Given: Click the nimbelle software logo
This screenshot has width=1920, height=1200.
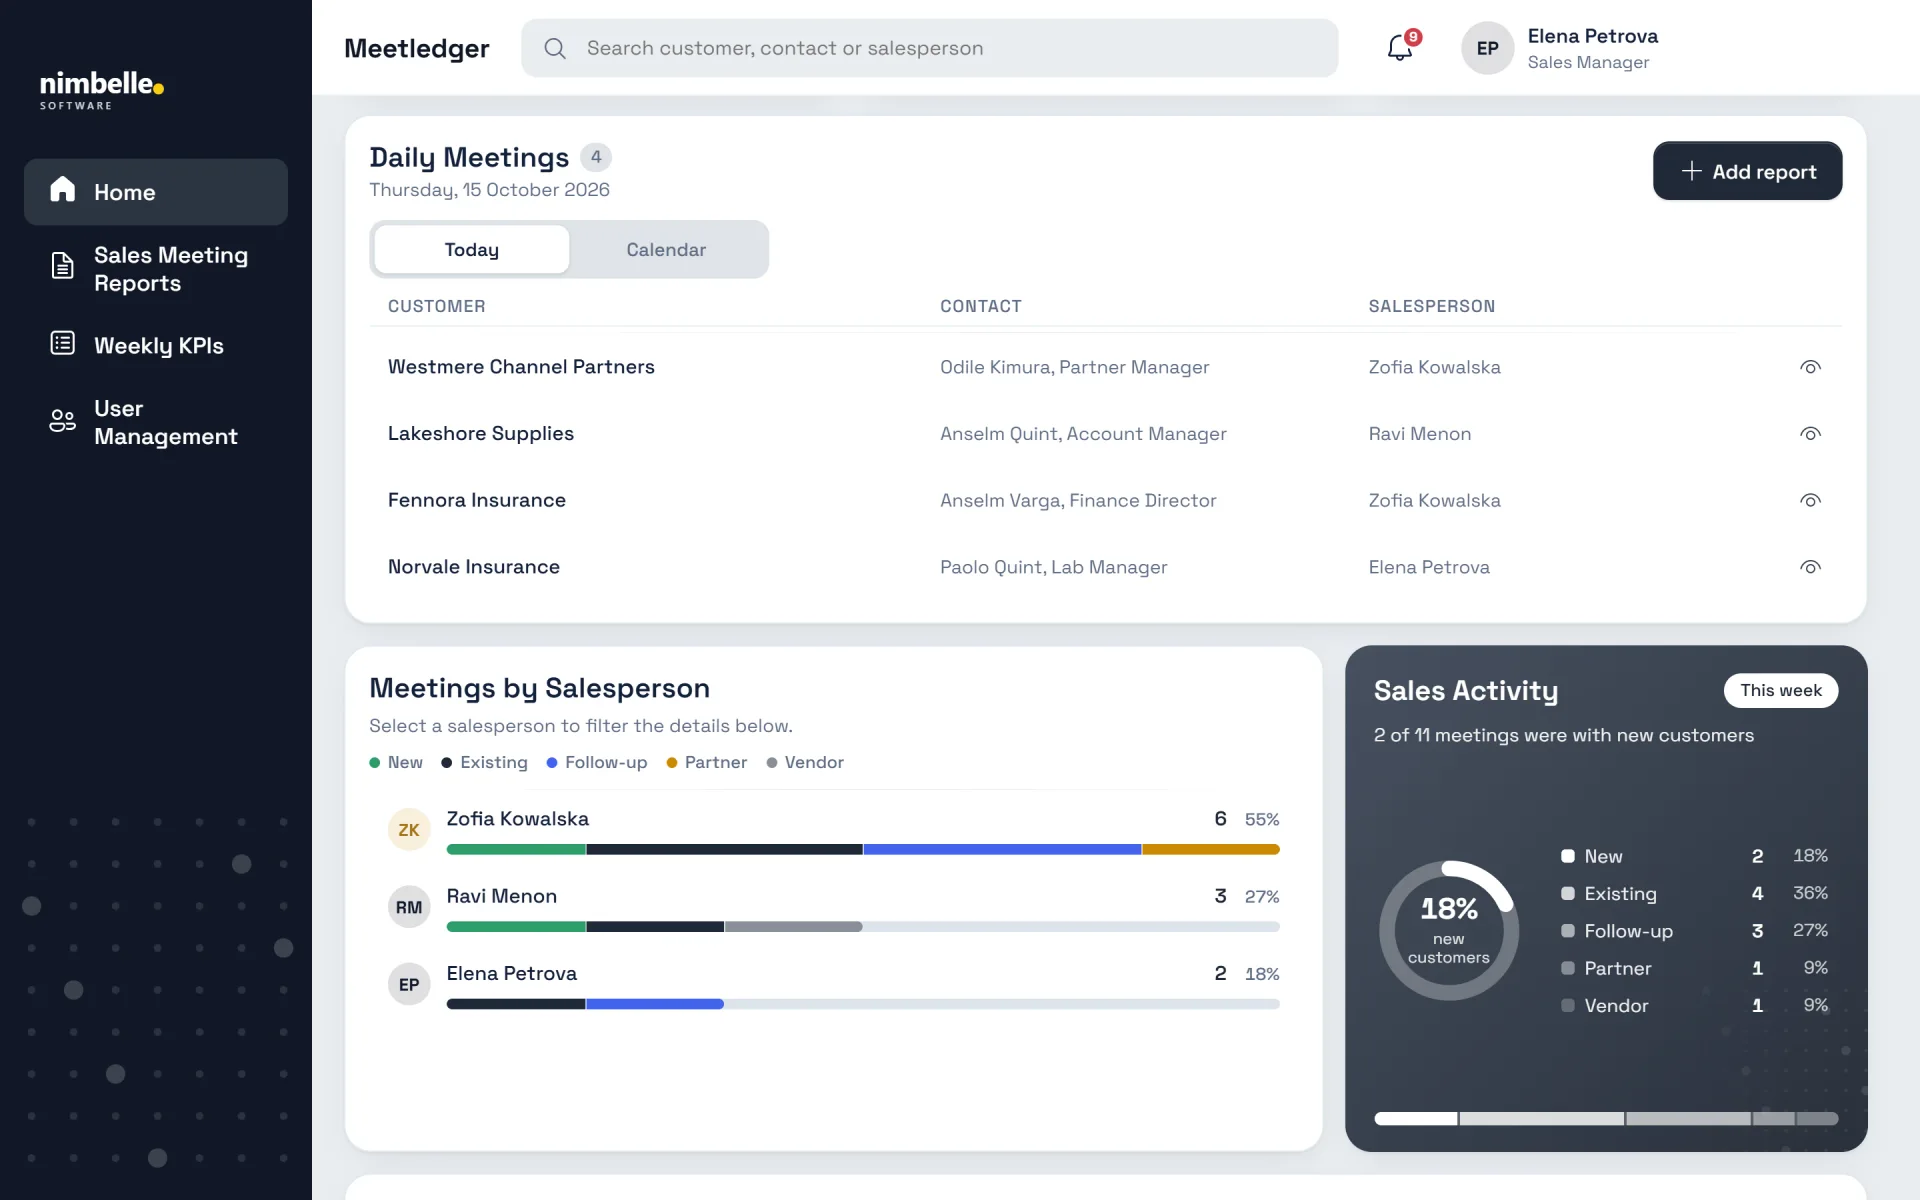Looking at the screenshot, I should [101, 90].
